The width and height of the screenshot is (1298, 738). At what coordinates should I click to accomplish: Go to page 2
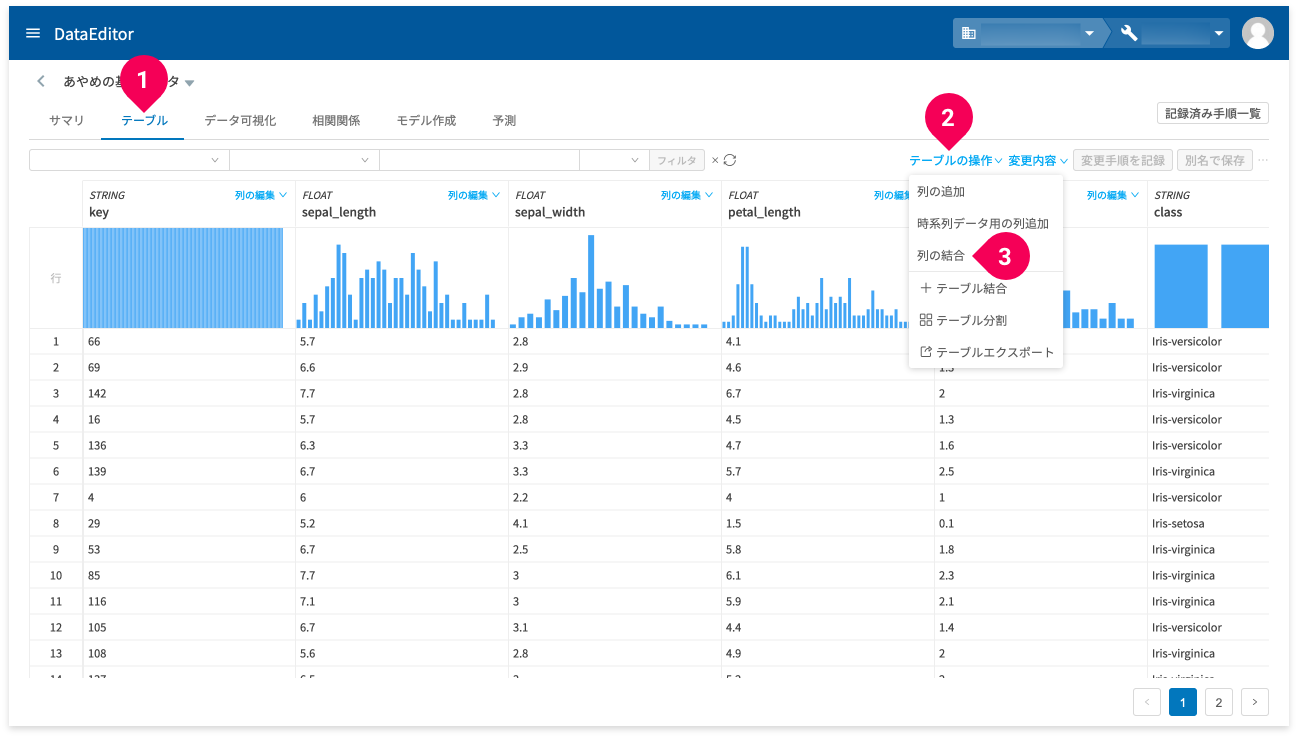point(1219,702)
